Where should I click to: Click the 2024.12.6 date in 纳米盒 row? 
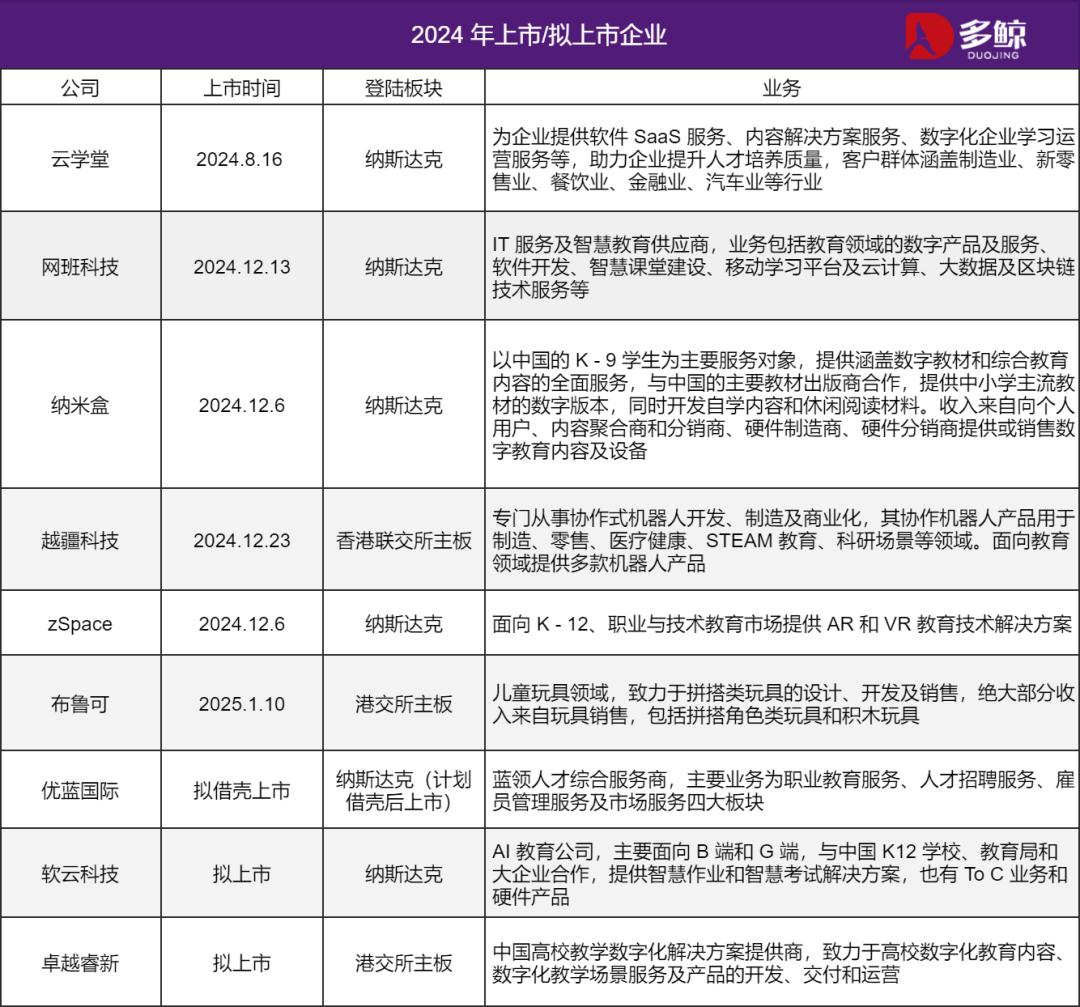[242, 405]
